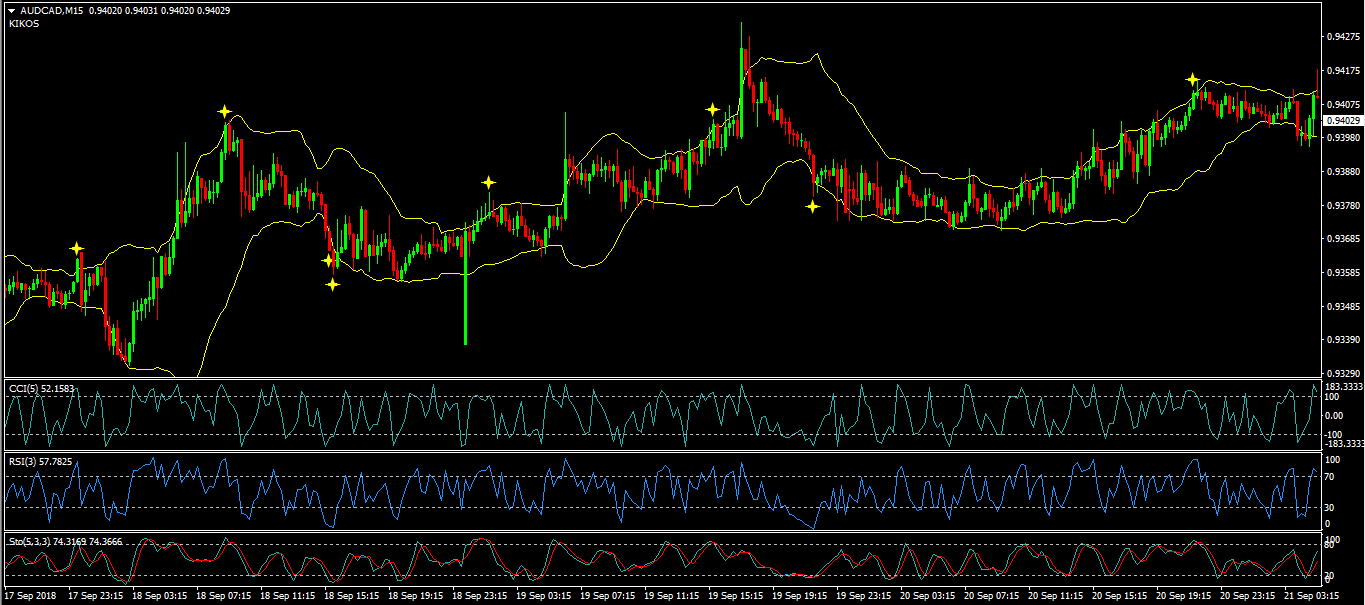This screenshot has width=1365, height=605.
Task: Click the 0.93390 level on the price axis
Action: (x=1341, y=340)
